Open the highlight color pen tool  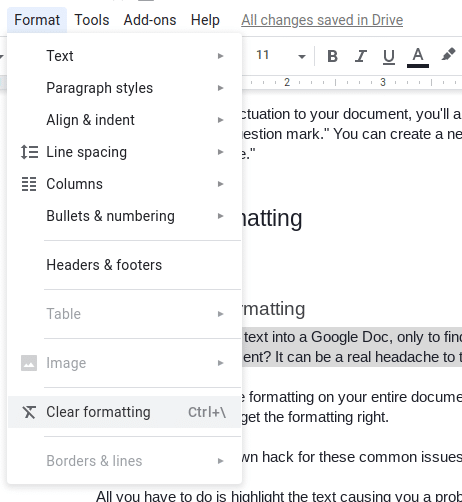pyautogui.click(x=448, y=55)
